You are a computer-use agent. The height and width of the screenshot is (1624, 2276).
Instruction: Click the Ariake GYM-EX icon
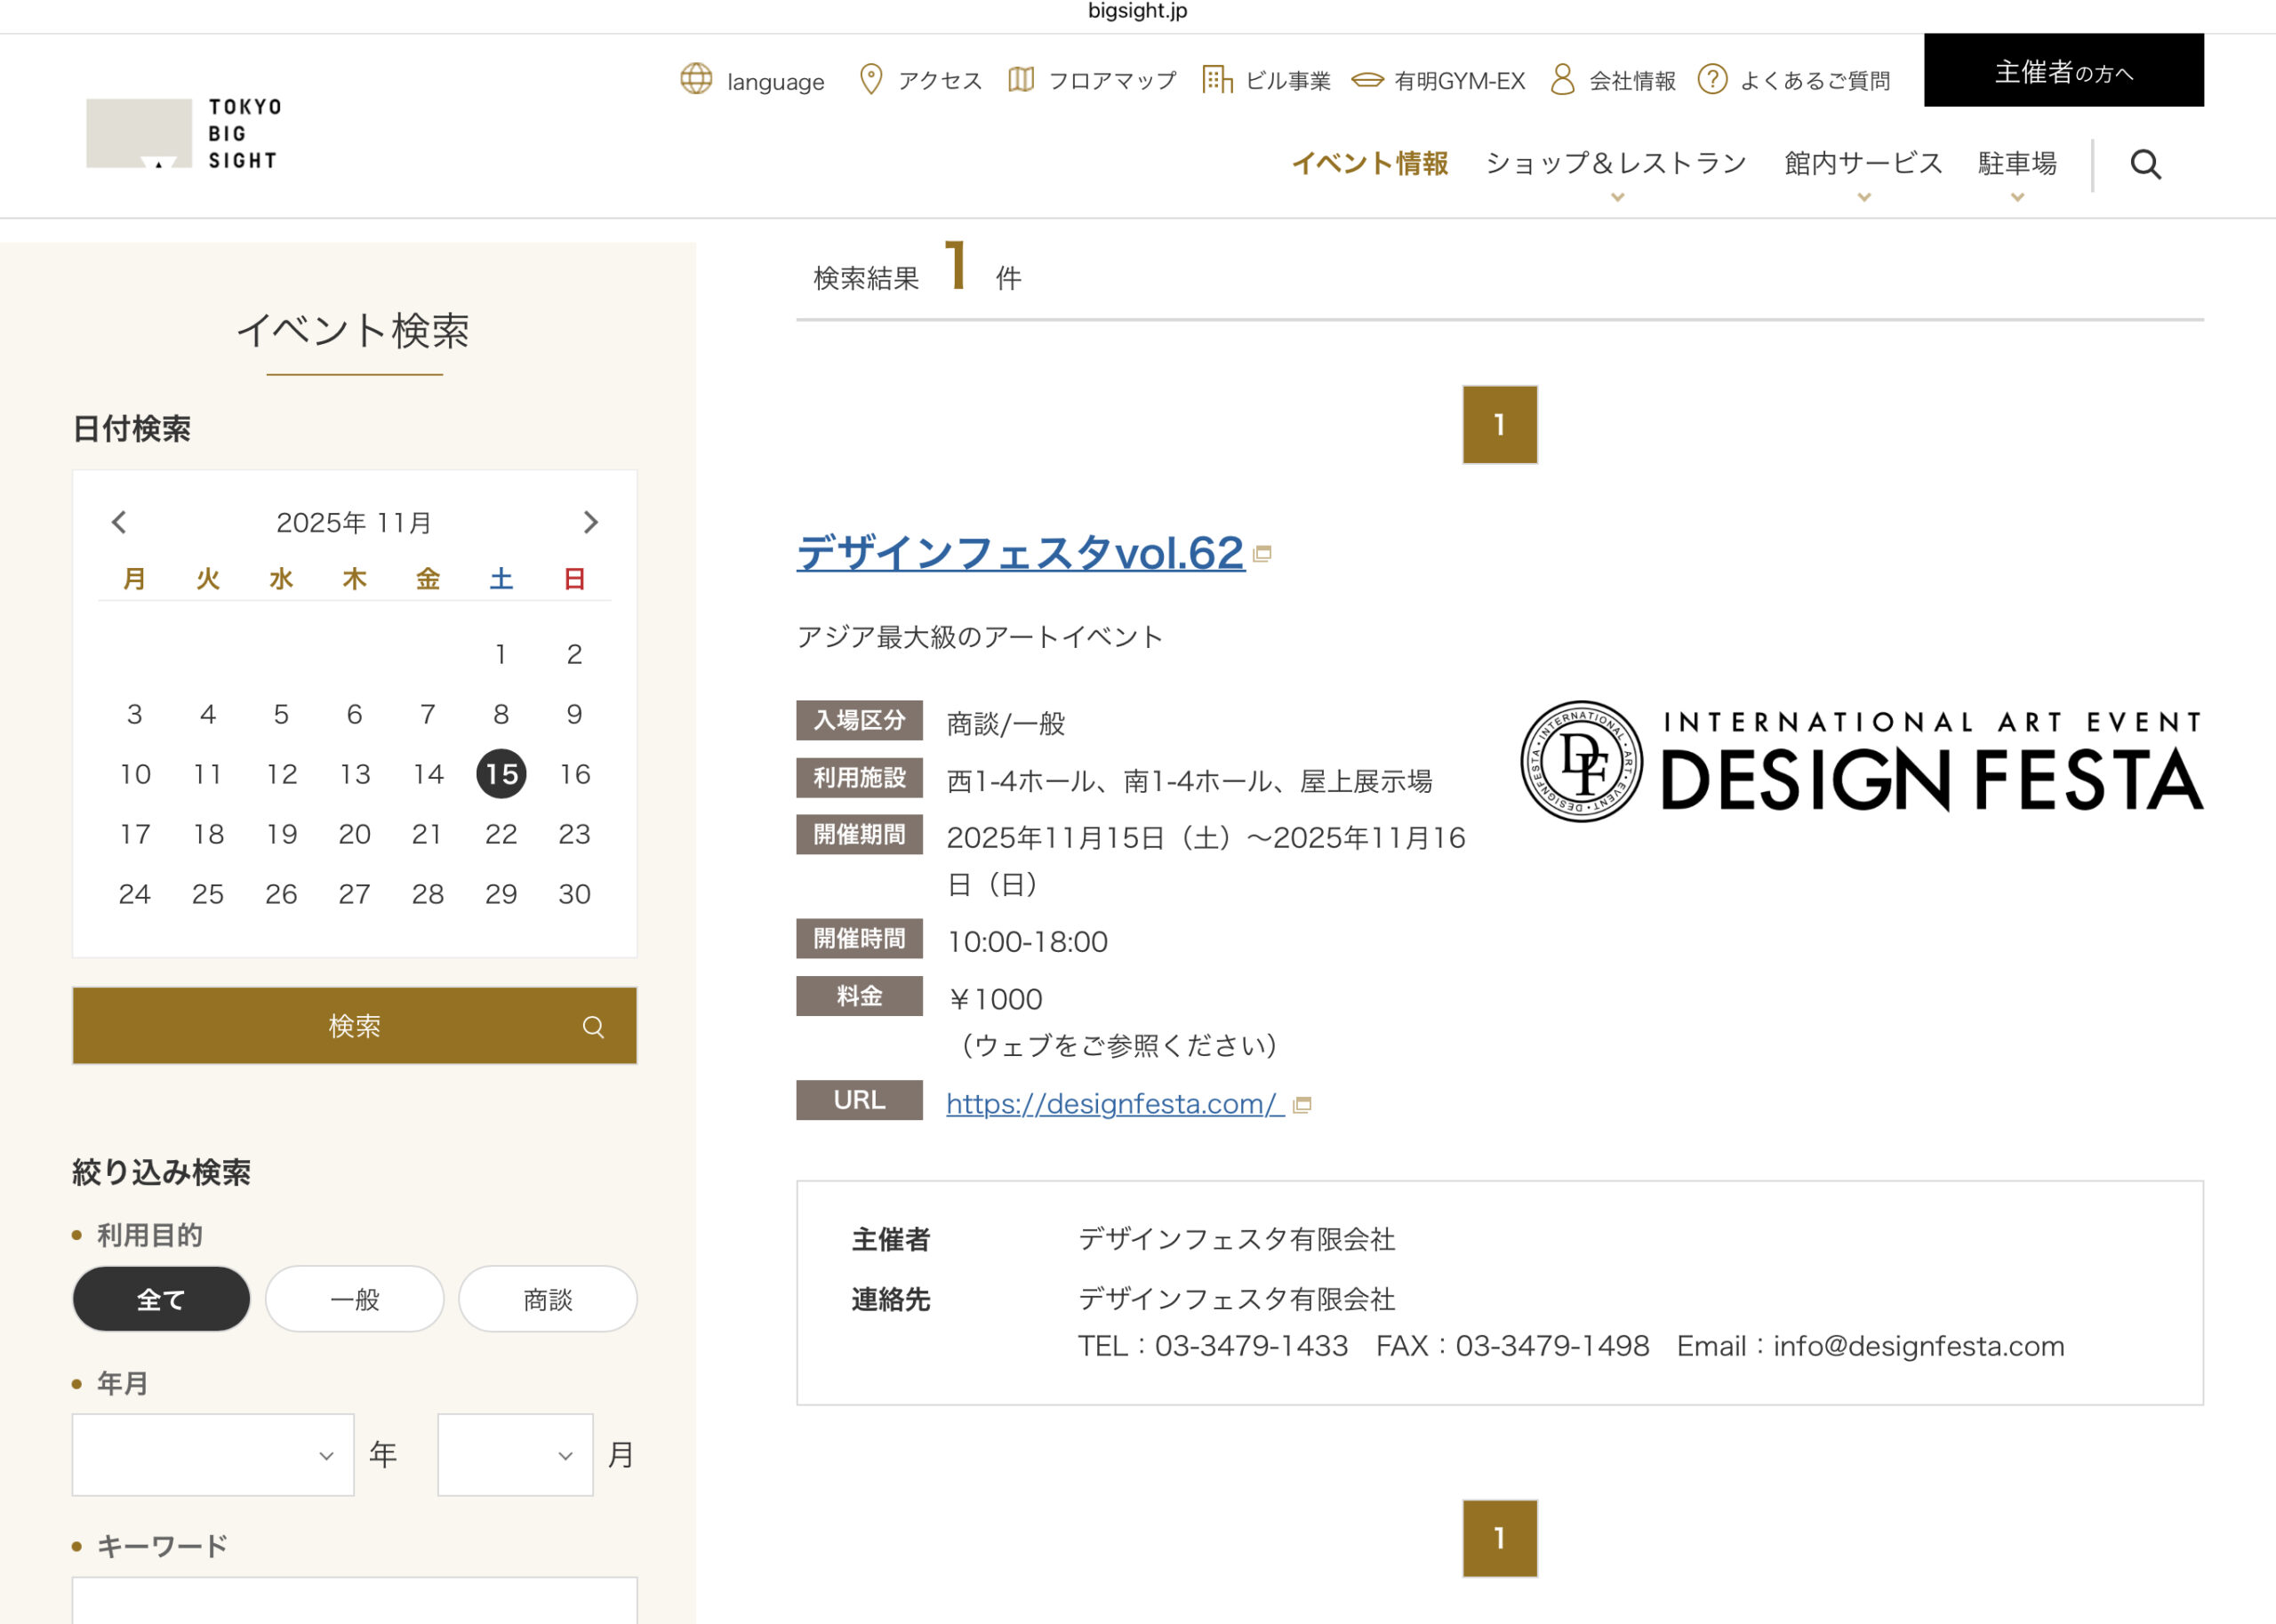tap(1367, 79)
